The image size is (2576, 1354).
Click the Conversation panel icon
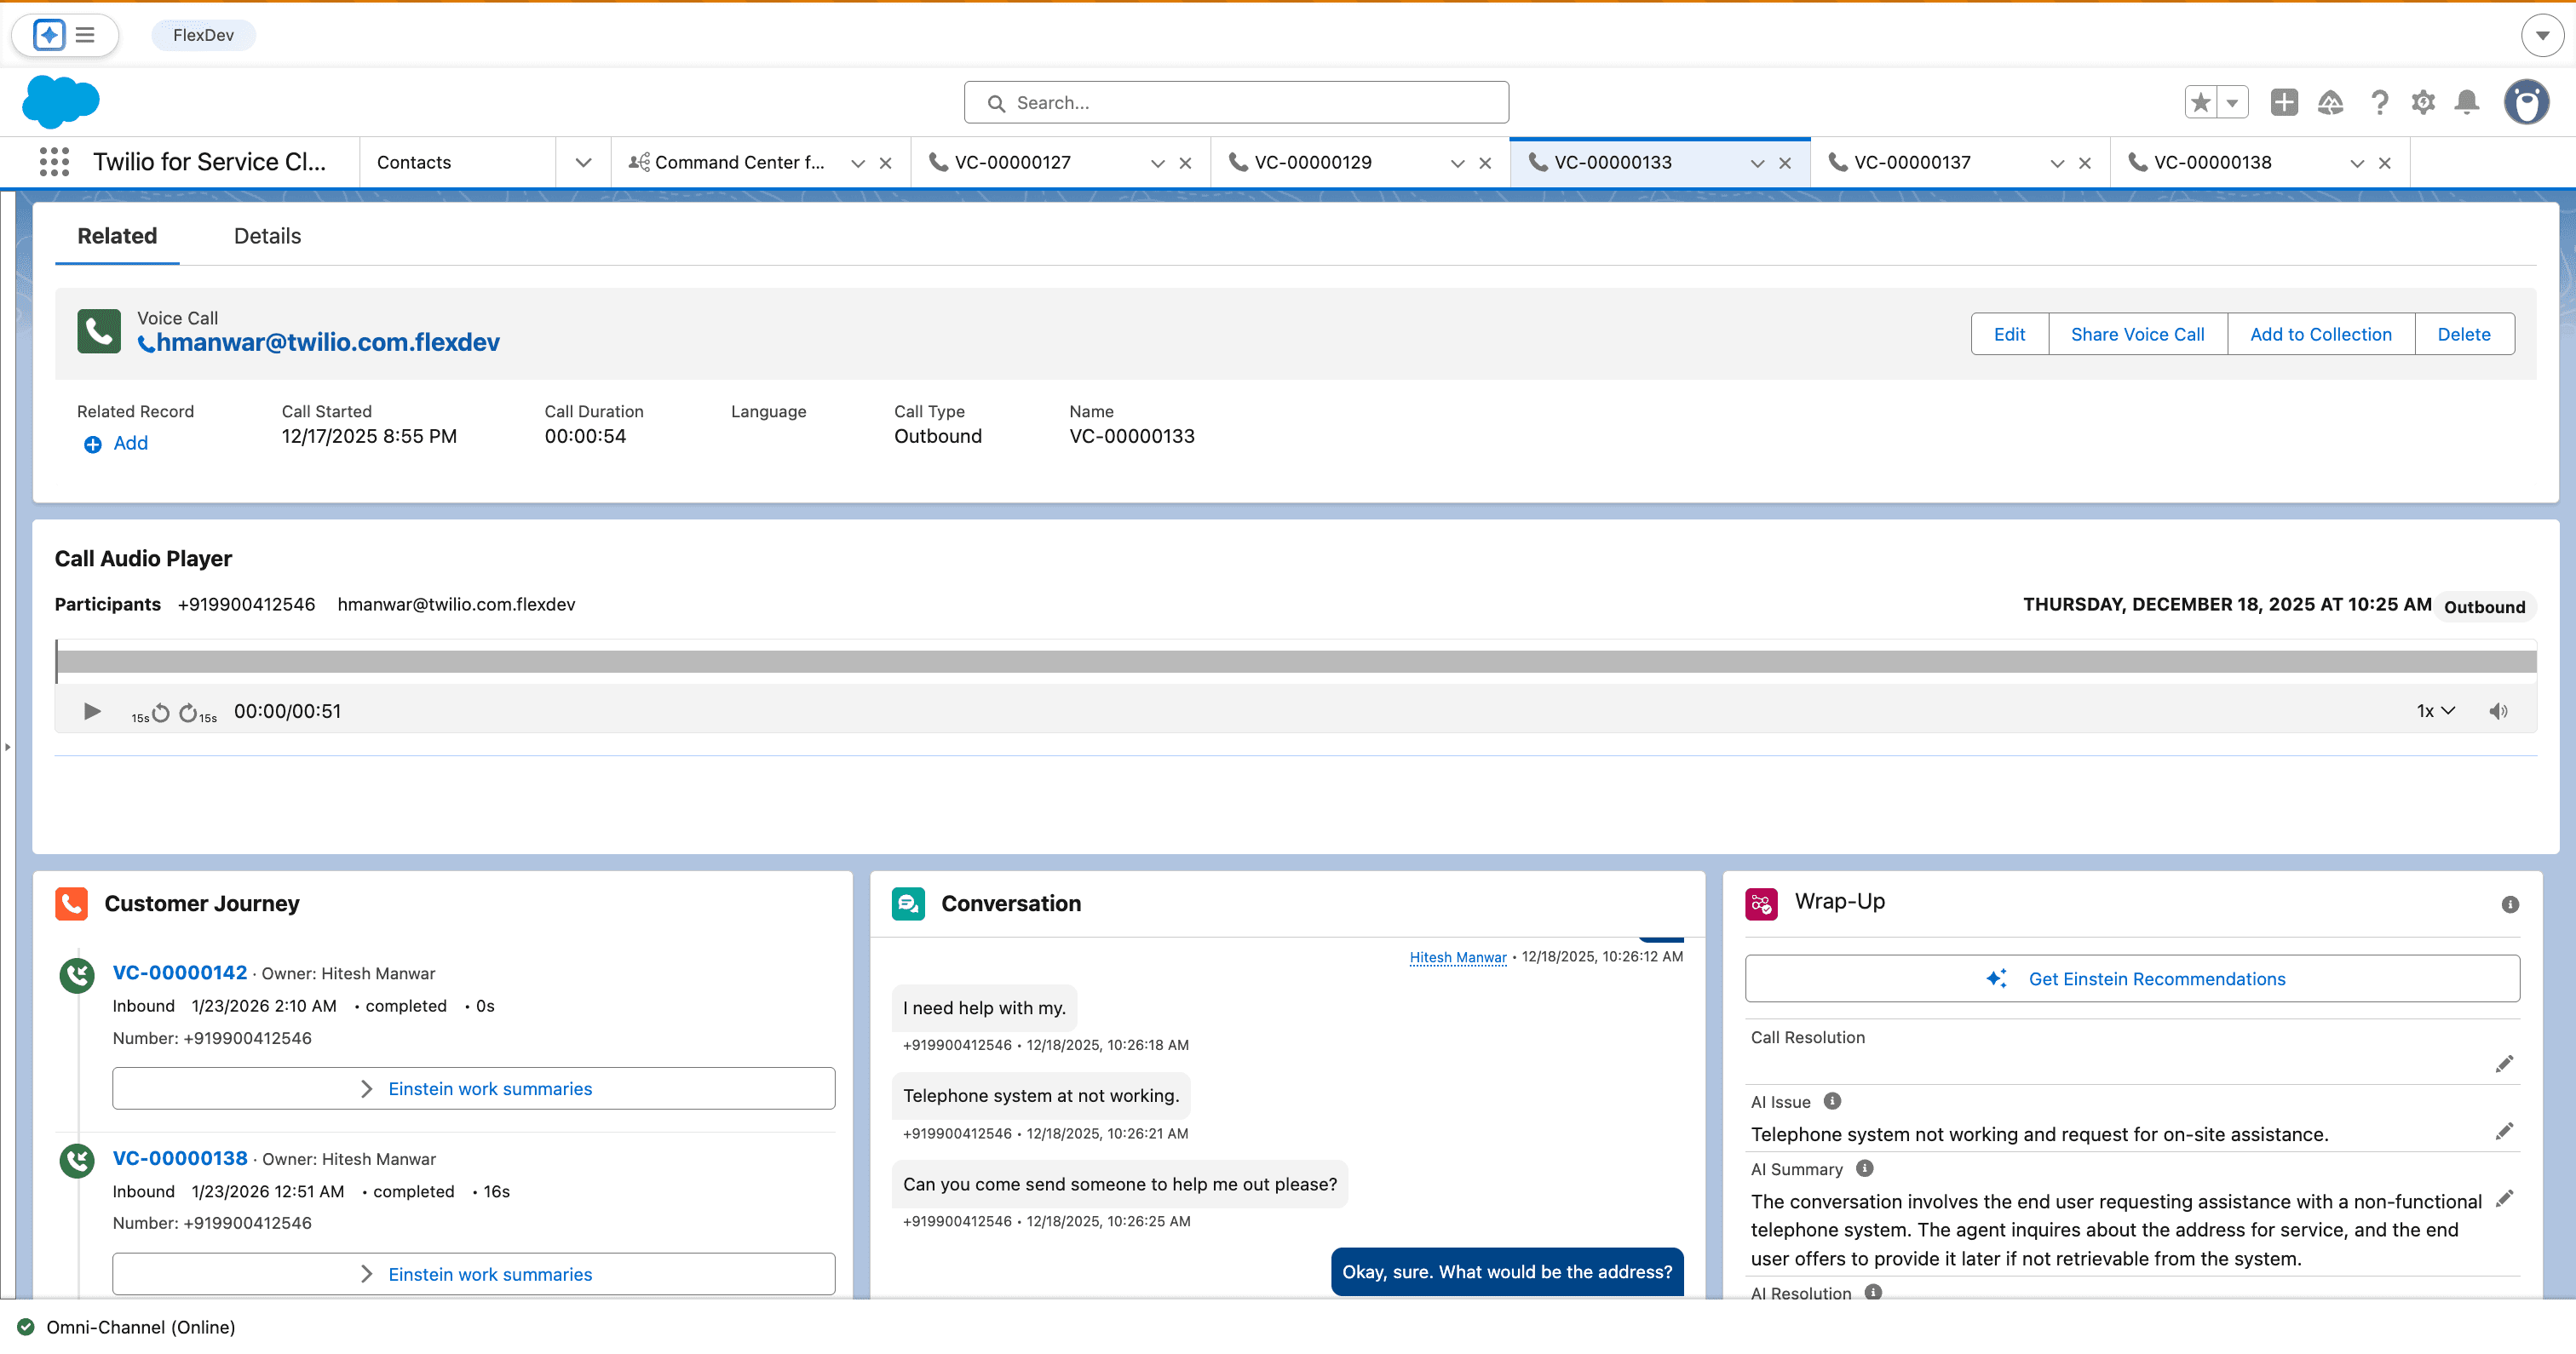coord(908,903)
